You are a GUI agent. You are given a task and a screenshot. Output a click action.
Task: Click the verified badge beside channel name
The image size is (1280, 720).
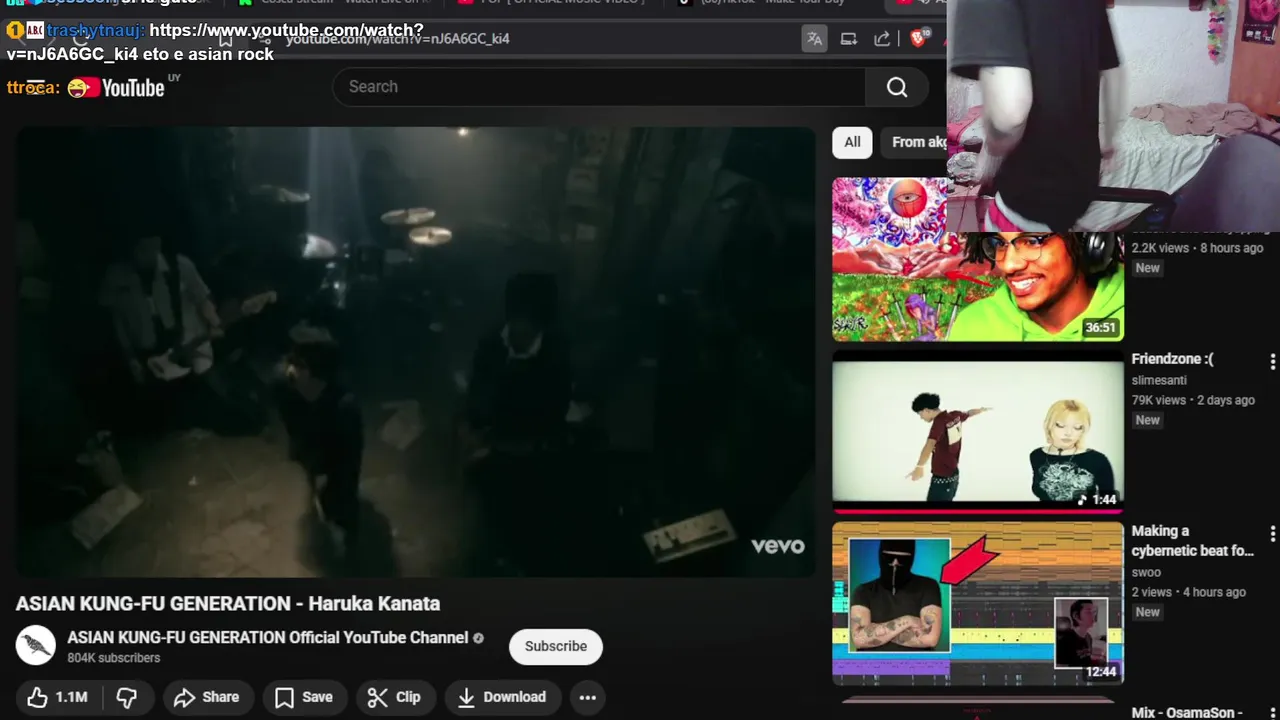(478, 638)
